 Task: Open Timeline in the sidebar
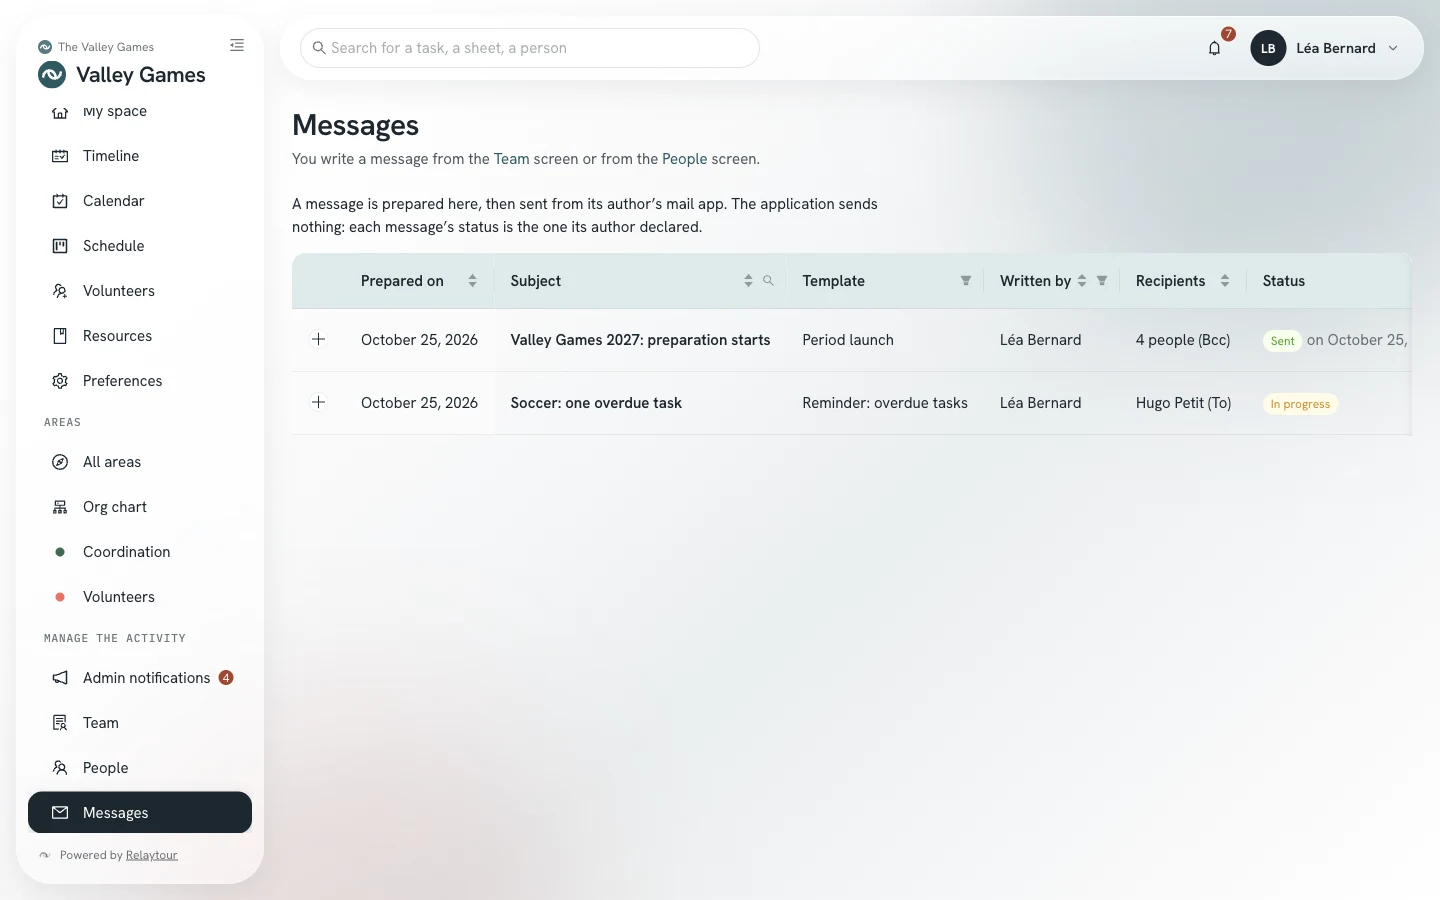click(140, 156)
